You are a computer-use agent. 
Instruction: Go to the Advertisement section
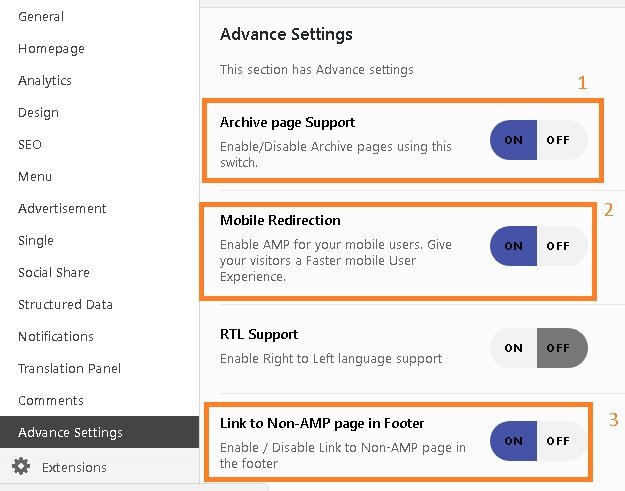point(62,209)
